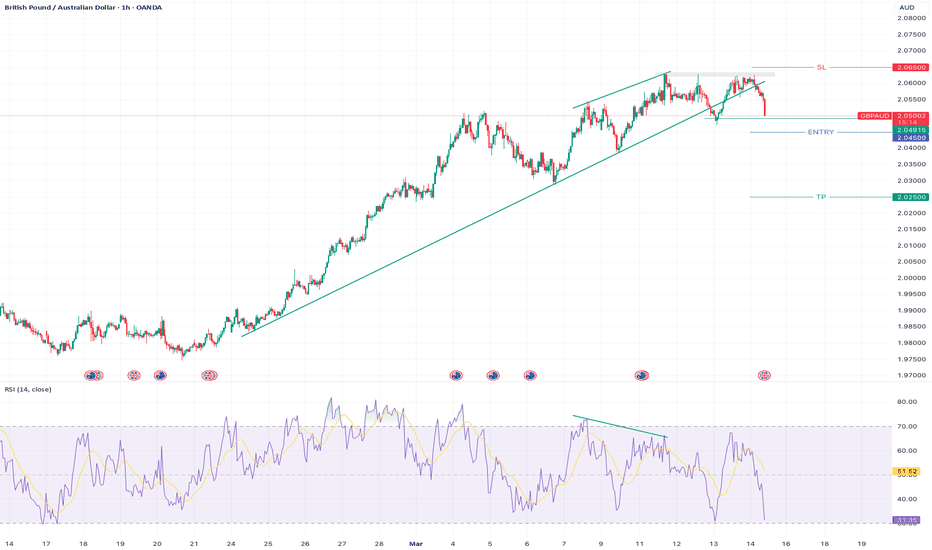Click the green 2.02500 take-profit price tag
Image resolution: width=932 pixels, height=550 pixels.
pyautogui.click(x=911, y=197)
